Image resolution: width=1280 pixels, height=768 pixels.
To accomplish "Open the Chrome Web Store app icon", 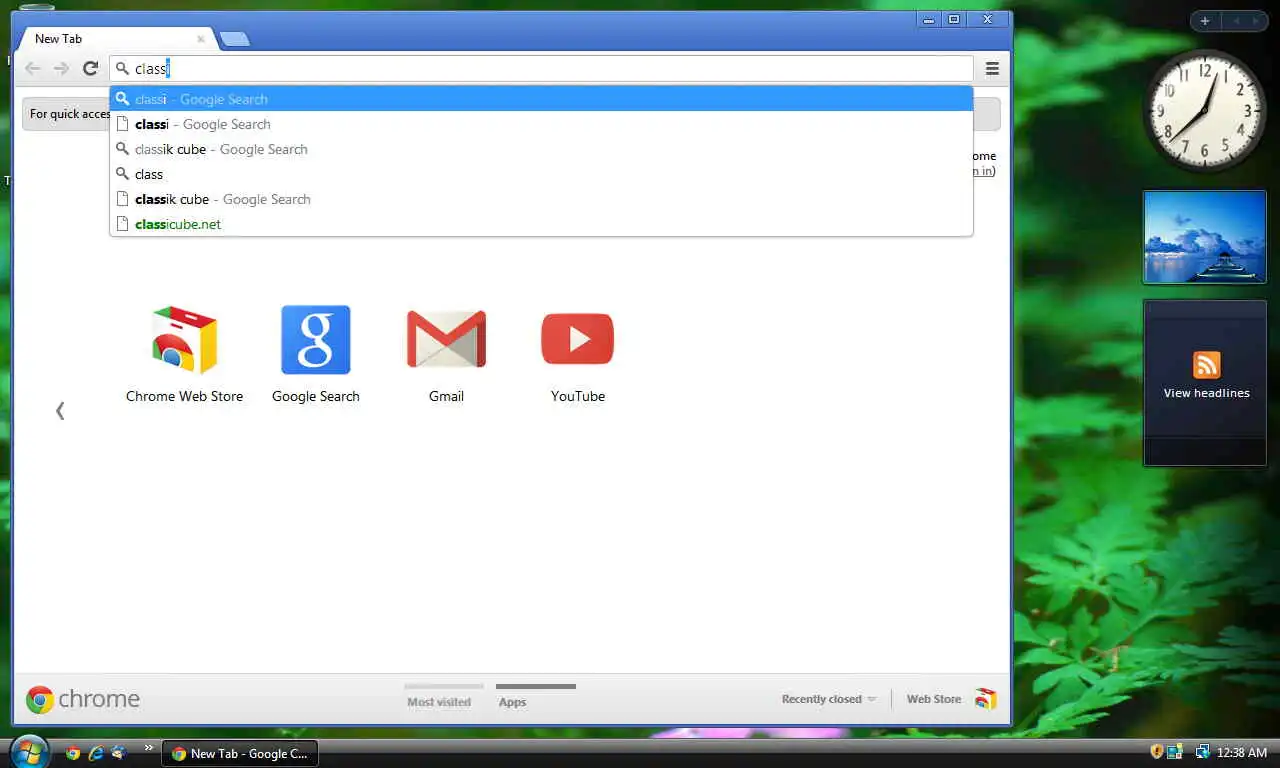I will pyautogui.click(x=185, y=341).
